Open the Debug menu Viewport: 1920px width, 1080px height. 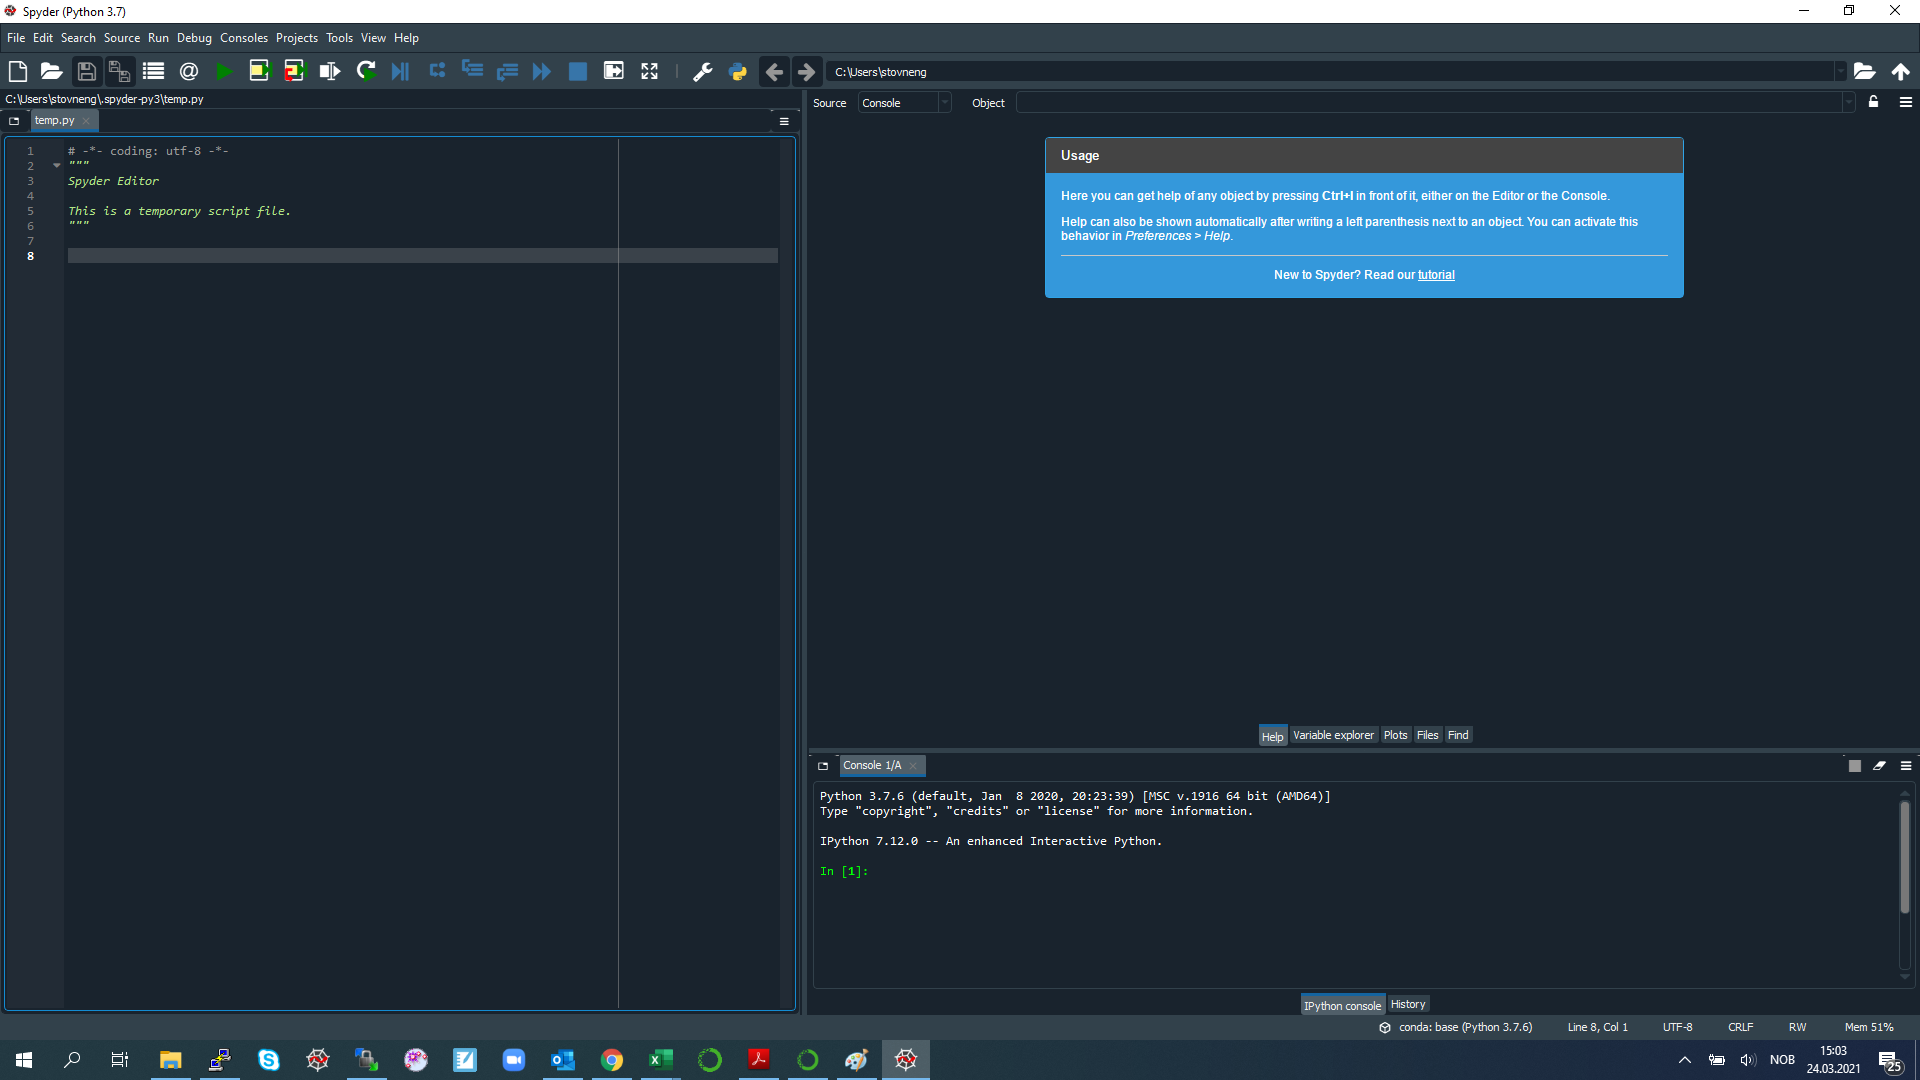coord(194,38)
